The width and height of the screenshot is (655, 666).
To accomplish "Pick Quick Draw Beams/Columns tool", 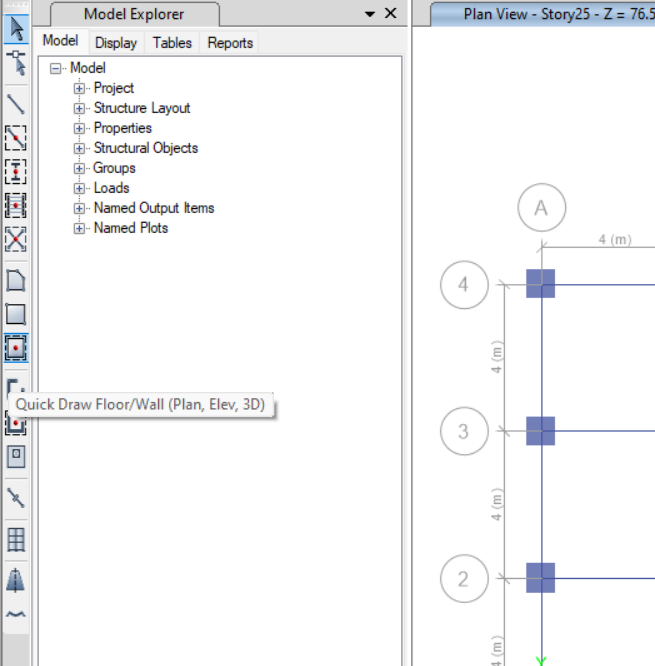I will [16, 138].
